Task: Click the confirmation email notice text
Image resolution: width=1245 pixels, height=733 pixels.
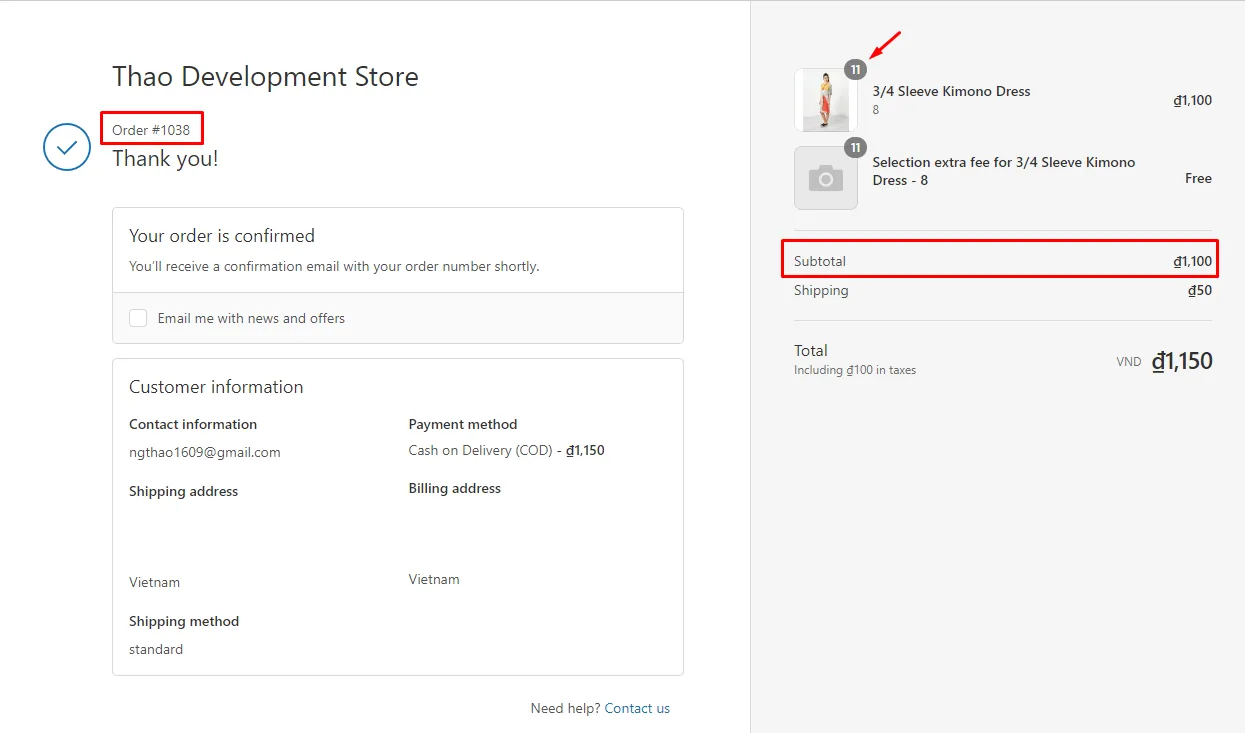Action: point(334,267)
